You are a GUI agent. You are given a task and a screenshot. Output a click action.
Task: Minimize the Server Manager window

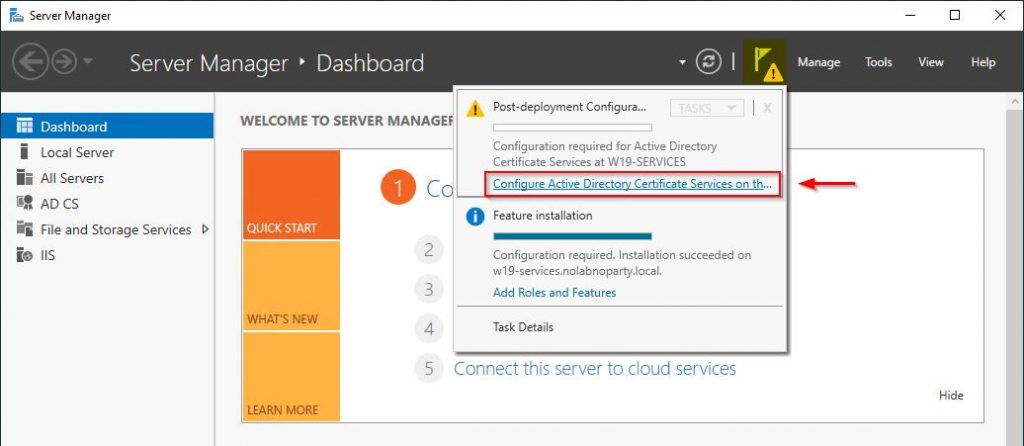910,15
